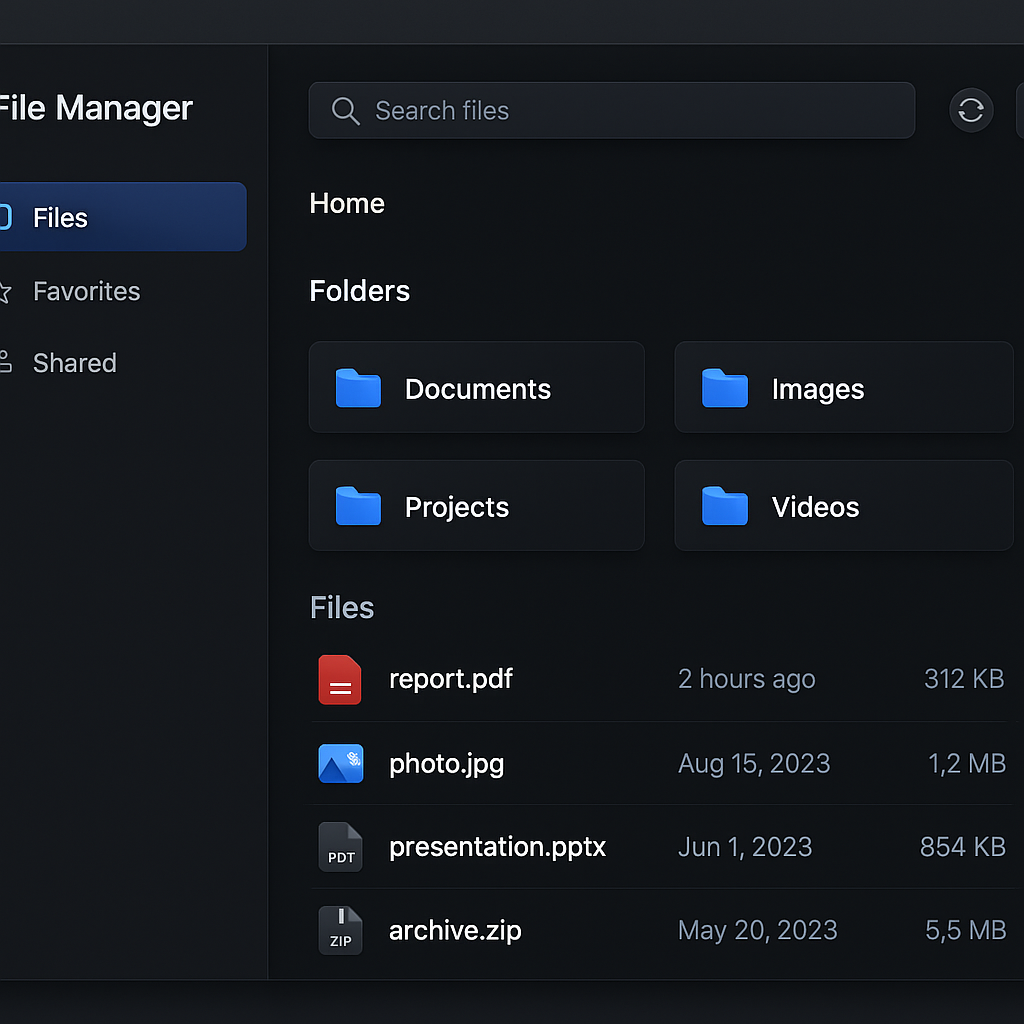Click the presentation.pptx file icon
Viewport: 1024px width, 1024px height.
click(x=340, y=846)
